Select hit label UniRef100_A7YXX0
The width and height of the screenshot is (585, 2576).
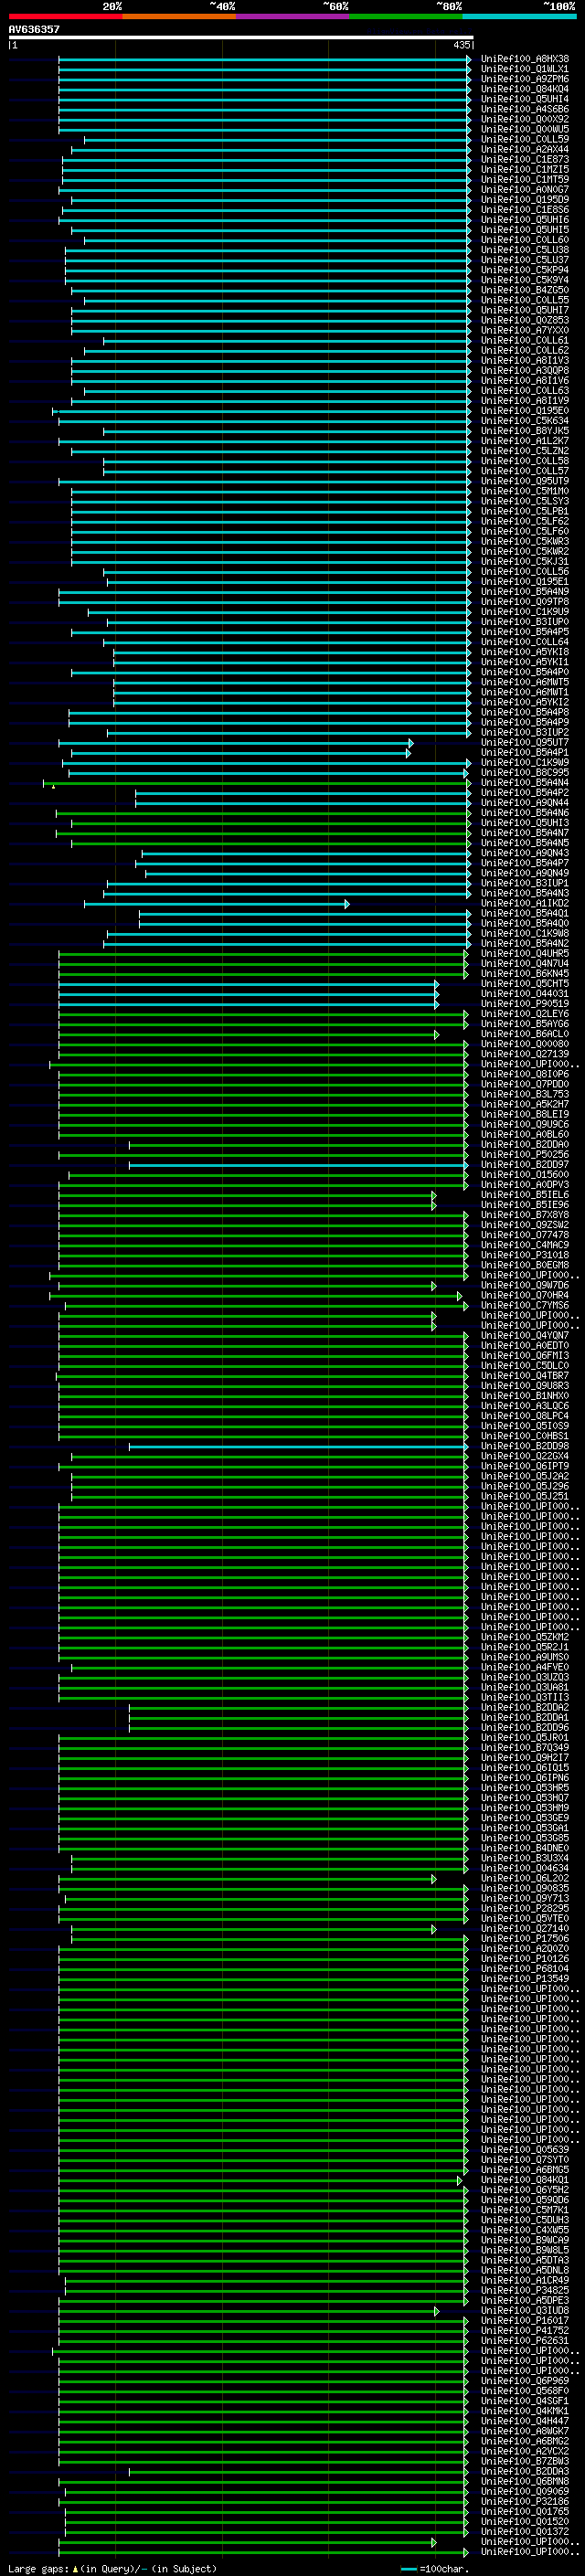point(524,331)
